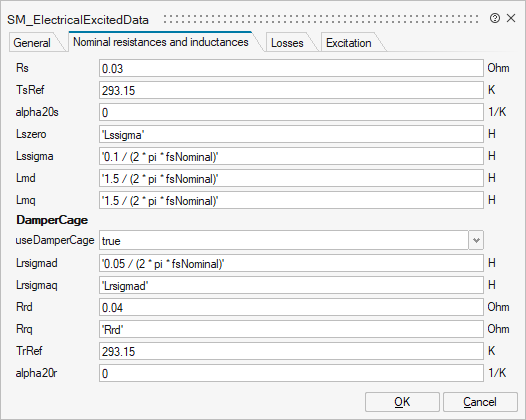This screenshot has width=526, height=420.
Task: Click the useDamperCage combo box value
Action: tap(284, 240)
